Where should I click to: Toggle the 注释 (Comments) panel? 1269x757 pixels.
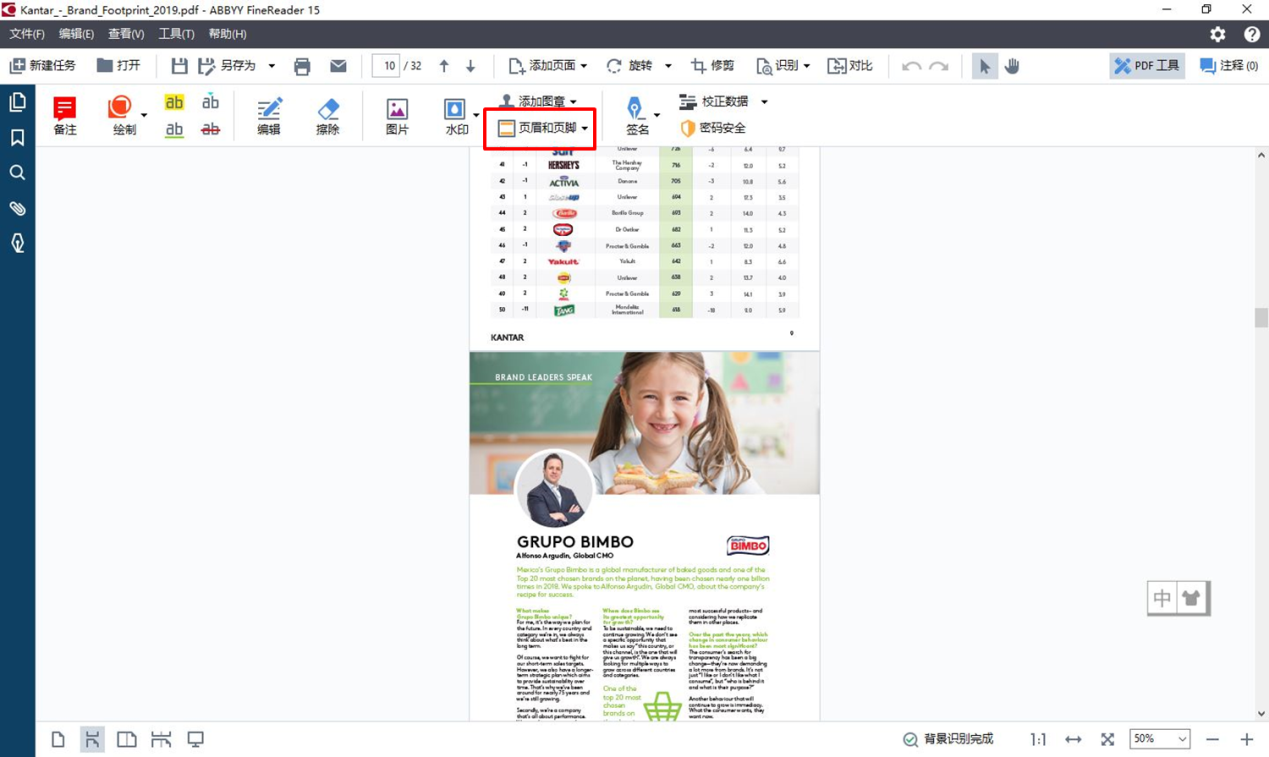[1229, 66]
